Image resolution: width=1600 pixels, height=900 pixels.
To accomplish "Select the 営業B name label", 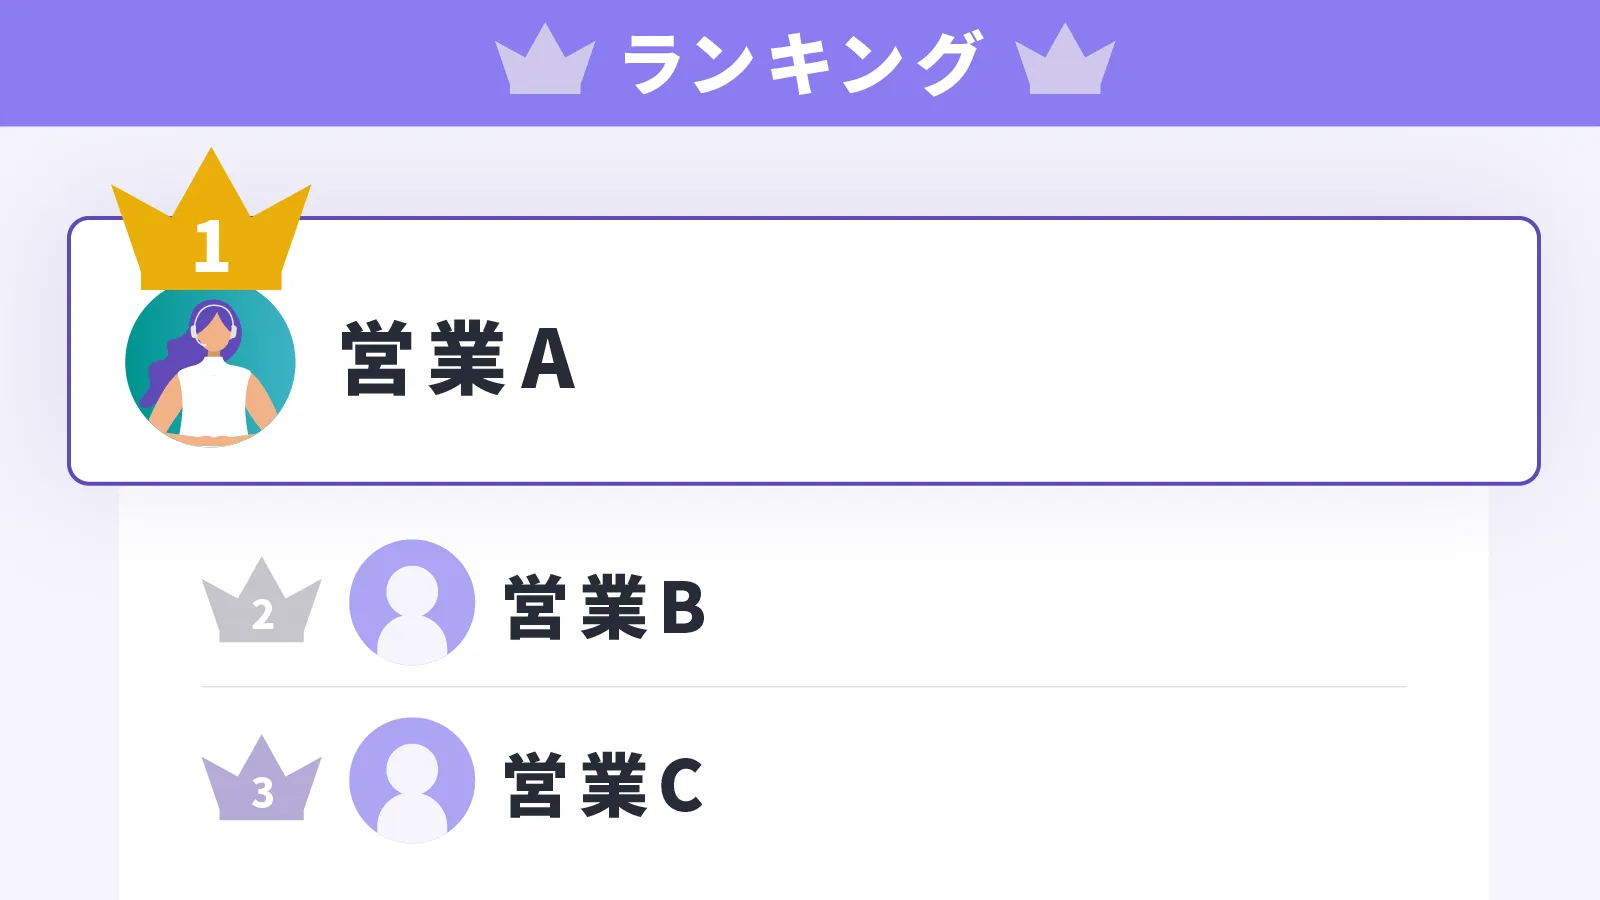I will 605,607.
